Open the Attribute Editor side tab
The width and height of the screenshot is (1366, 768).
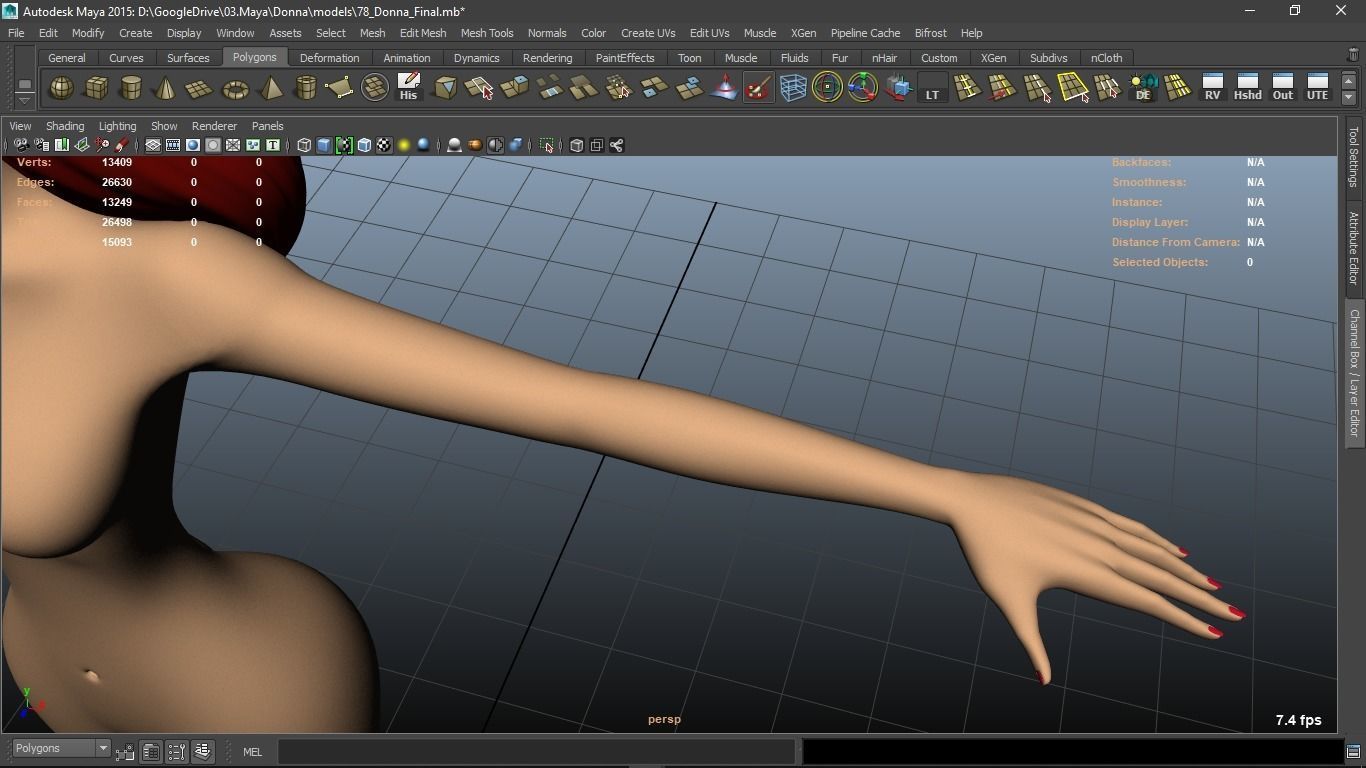click(x=1354, y=248)
